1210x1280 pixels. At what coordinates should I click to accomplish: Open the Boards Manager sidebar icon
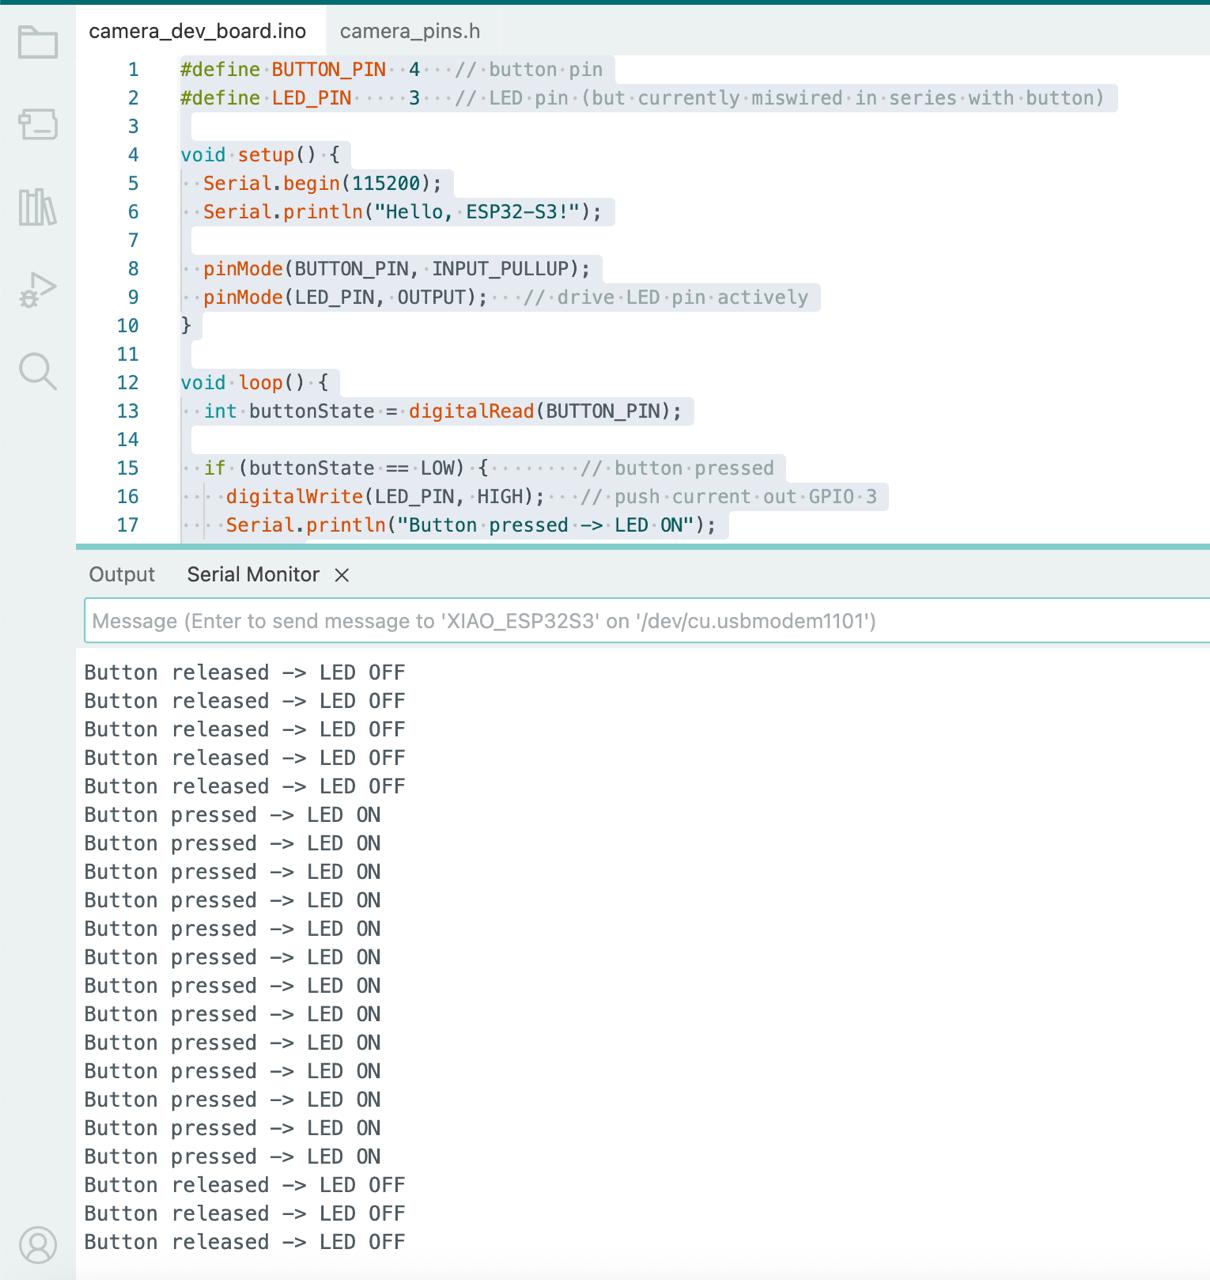(38, 124)
